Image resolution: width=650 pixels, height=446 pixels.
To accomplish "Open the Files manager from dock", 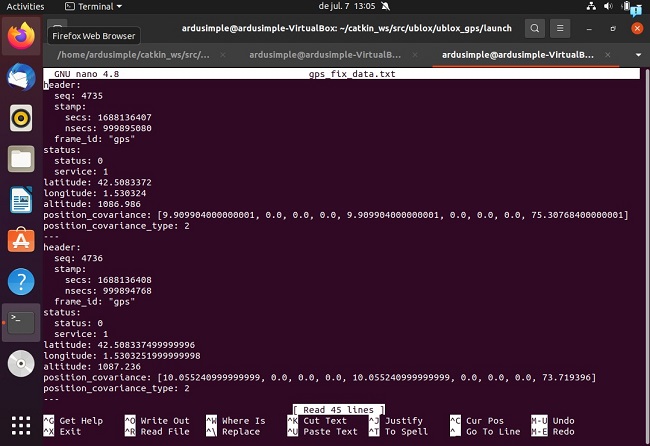I will point(21,159).
